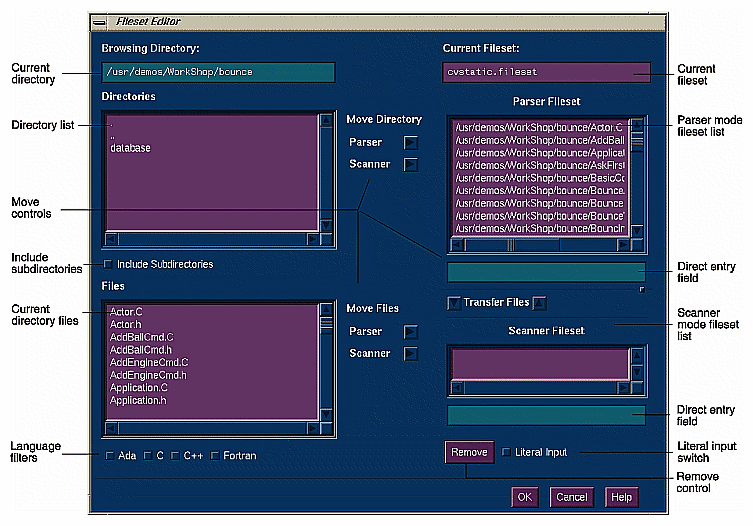753x526 pixels.
Task: Click Directories list scroll down arrow
Action: (x=326, y=225)
